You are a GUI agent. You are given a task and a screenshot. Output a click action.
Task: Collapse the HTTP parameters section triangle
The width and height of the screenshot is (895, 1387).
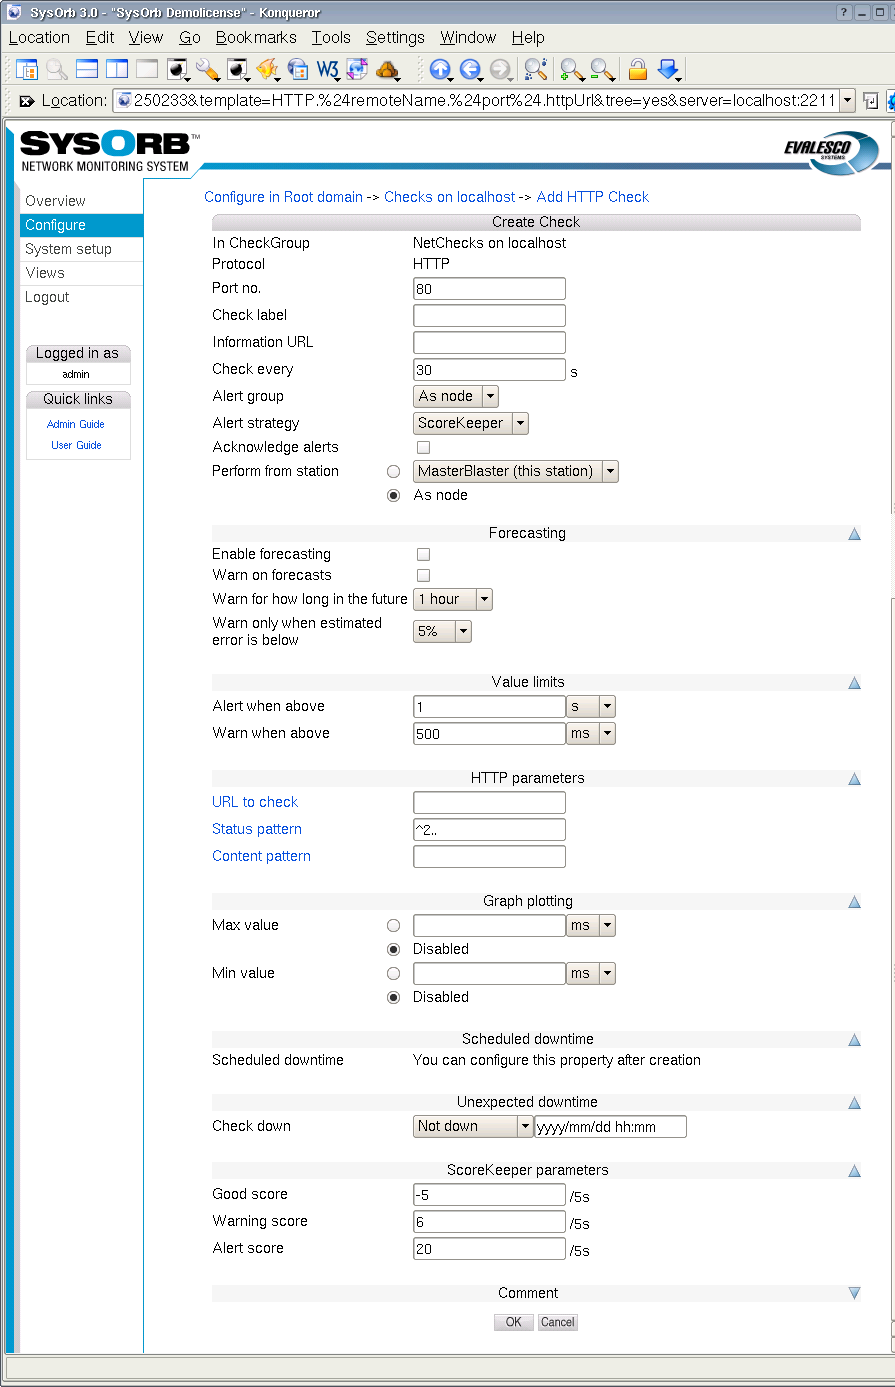[x=854, y=778]
